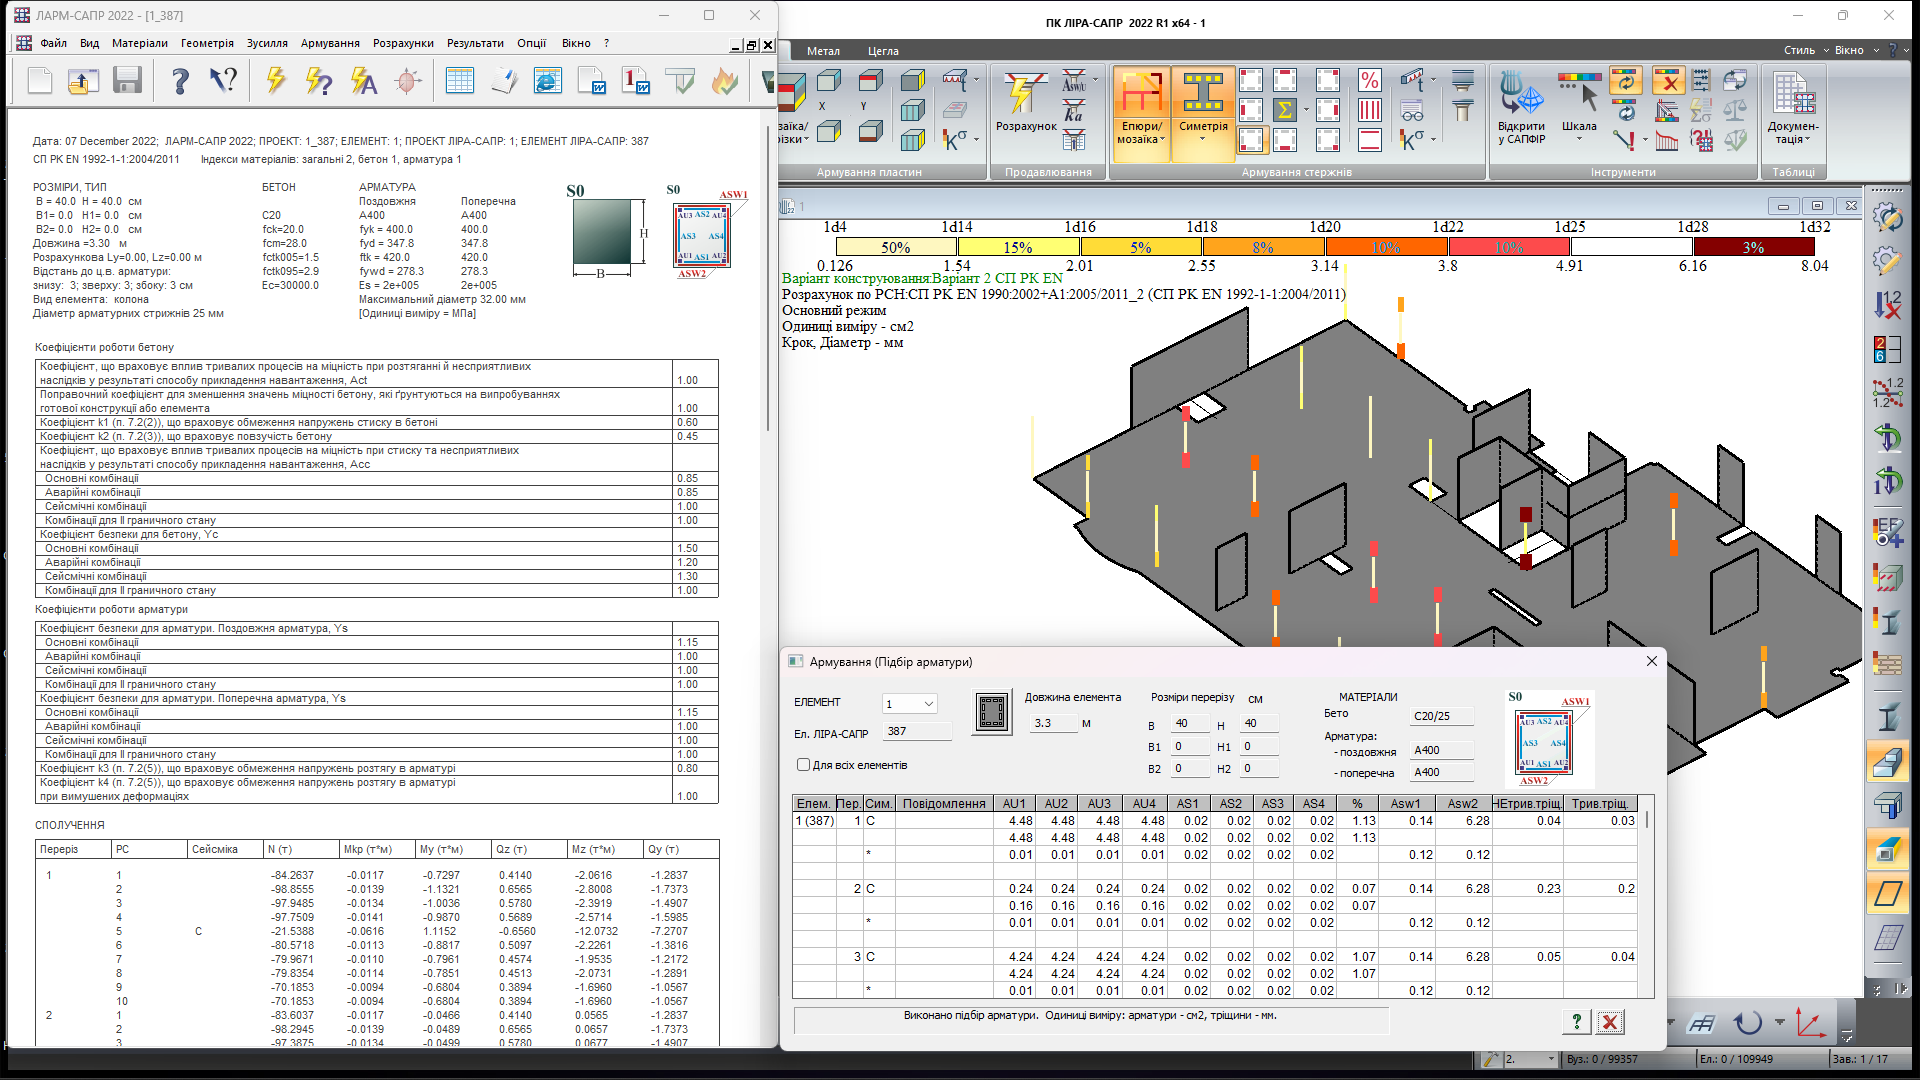Click the lightning bolt calculation icon
The height and width of the screenshot is (1080, 1920).
275,80
